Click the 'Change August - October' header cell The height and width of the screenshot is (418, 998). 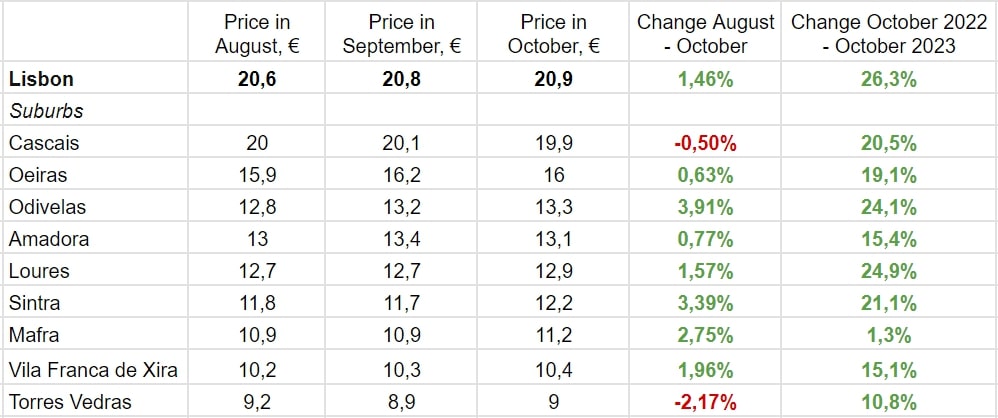[706, 33]
